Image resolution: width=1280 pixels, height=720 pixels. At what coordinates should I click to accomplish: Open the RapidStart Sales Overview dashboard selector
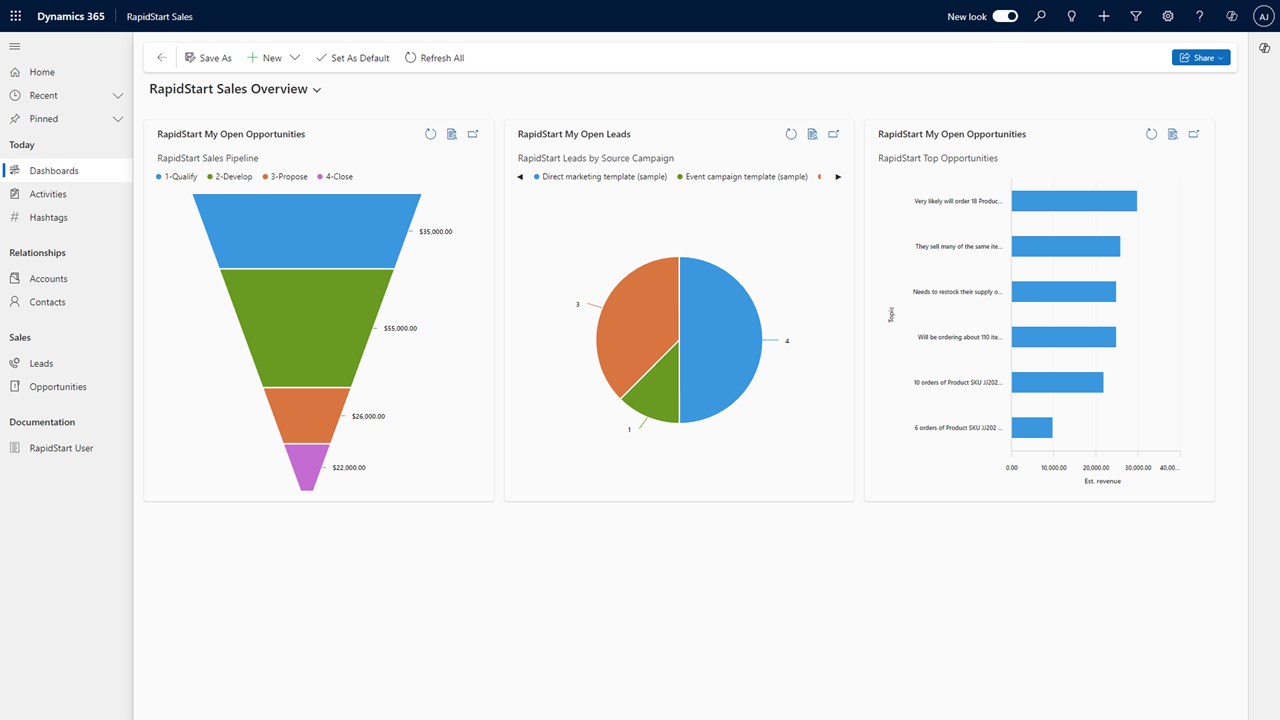[235, 89]
